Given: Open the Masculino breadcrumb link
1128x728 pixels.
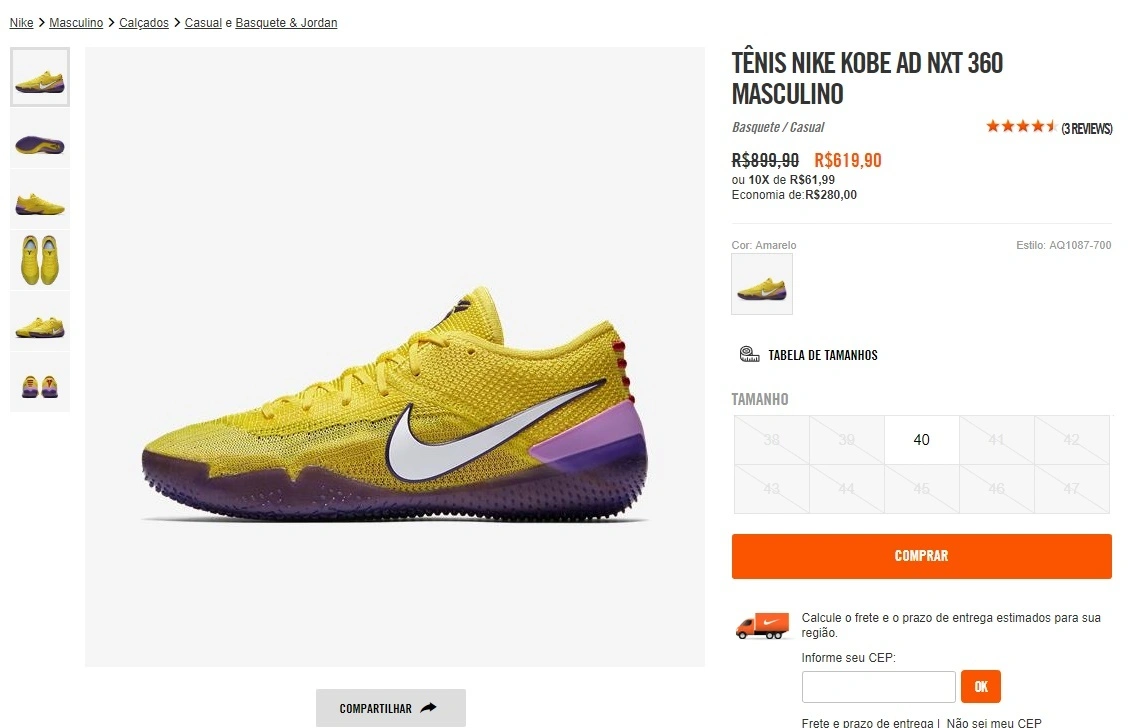Looking at the screenshot, I should [x=76, y=22].
